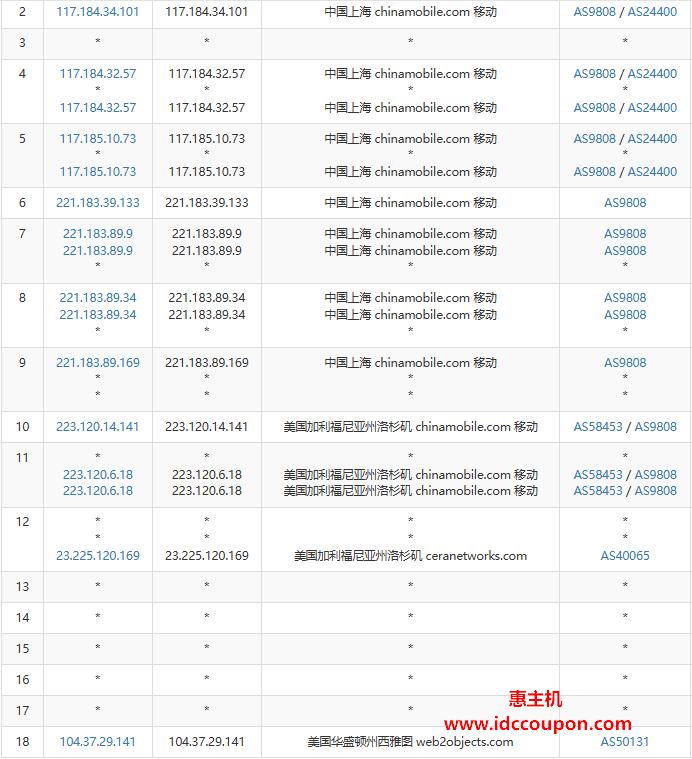Select plain black 221.183.89.169 text in hop 9
Viewport: 692px width, 759px height.
(x=207, y=363)
